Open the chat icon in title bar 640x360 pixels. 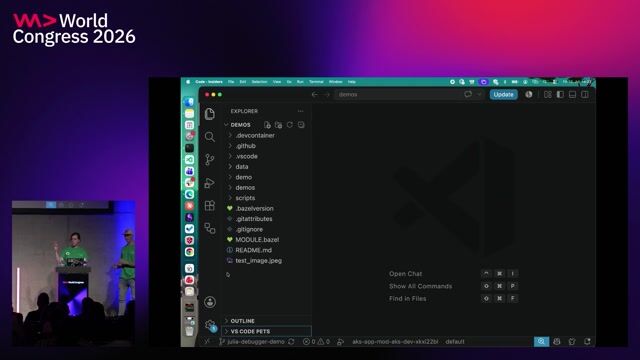pyautogui.click(x=468, y=94)
